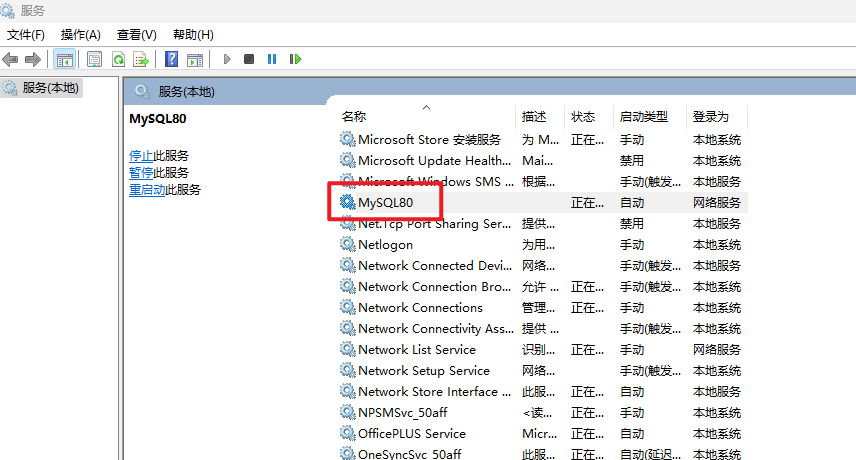Click the Restart Service toolbar icon
The image size is (856, 460).
point(295,59)
